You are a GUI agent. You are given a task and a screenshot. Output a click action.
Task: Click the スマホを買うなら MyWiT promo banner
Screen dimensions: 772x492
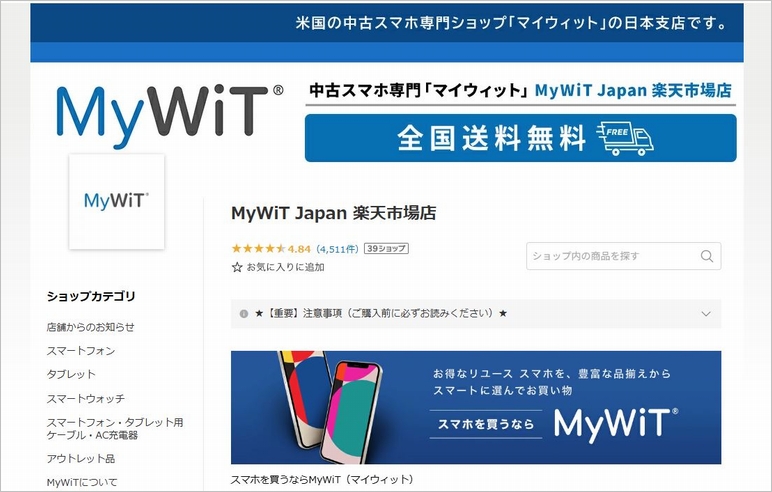pyautogui.click(x=476, y=407)
